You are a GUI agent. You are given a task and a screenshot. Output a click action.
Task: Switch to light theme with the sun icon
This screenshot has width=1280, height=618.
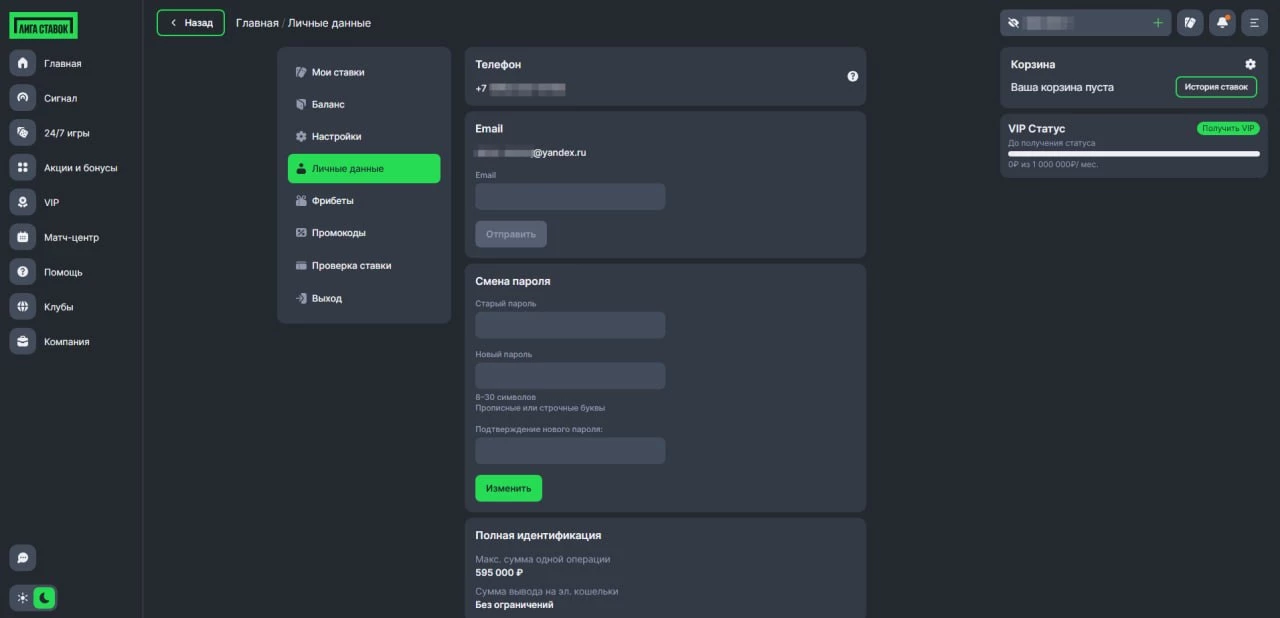click(22, 598)
